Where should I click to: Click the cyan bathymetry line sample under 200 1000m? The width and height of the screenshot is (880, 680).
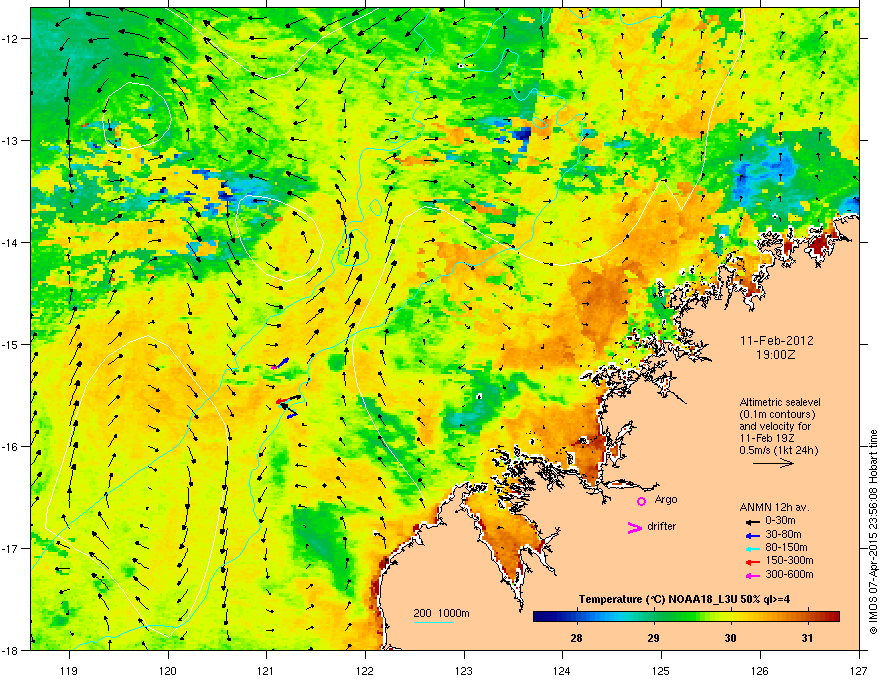click(433, 622)
